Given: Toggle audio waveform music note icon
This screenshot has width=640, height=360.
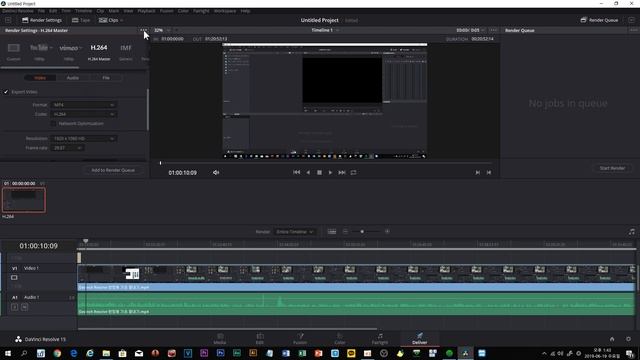Looking at the screenshot, I should [632, 231].
